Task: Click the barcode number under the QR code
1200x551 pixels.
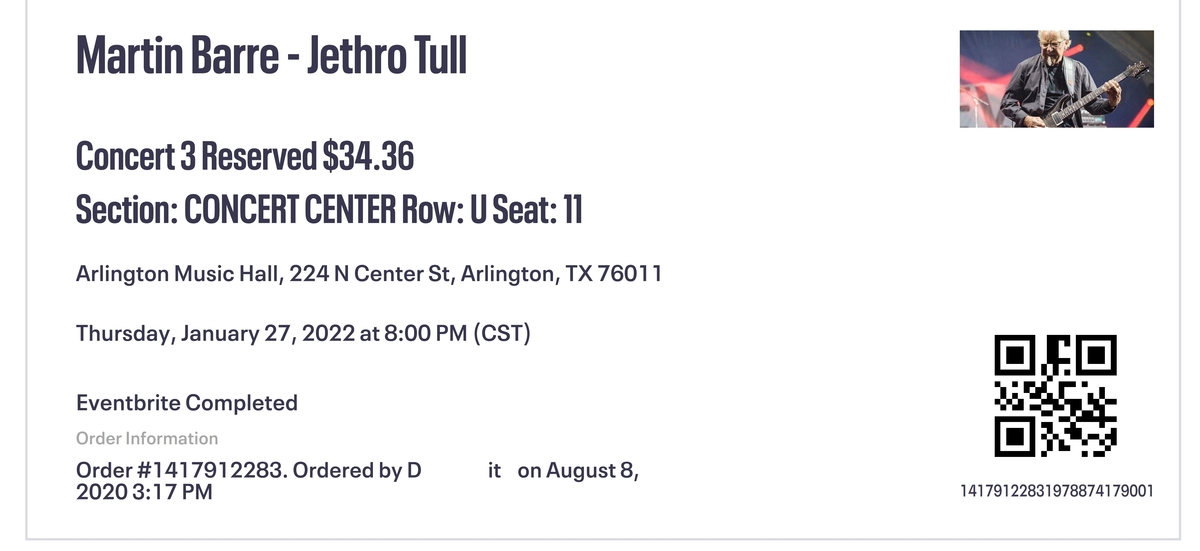Action: (x=1057, y=491)
